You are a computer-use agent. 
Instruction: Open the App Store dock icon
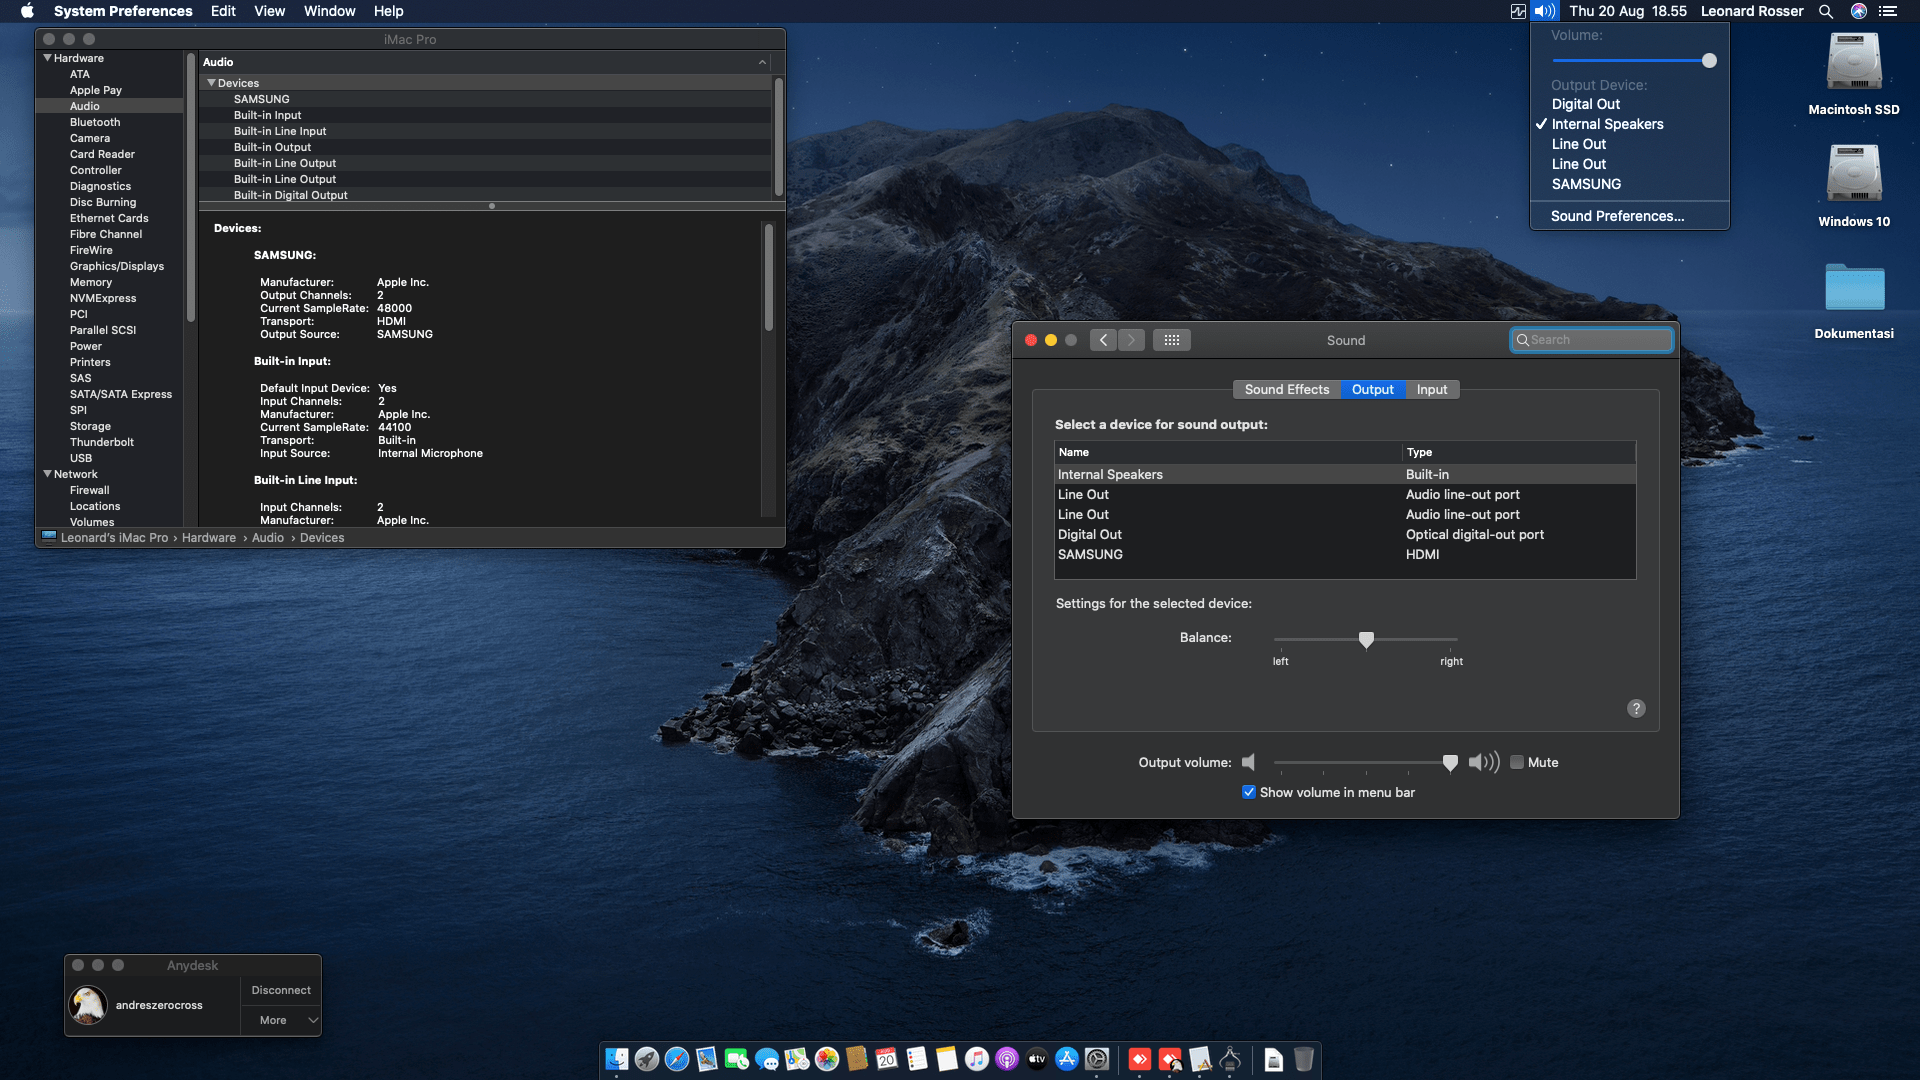point(1067,1059)
